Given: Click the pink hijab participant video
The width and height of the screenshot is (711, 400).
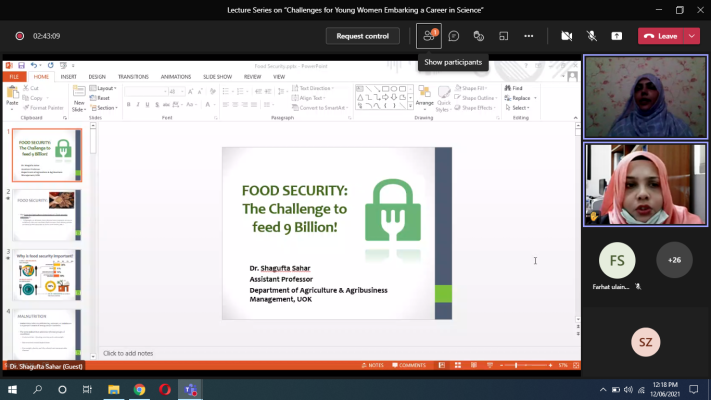Looking at the screenshot, I should pos(645,184).
